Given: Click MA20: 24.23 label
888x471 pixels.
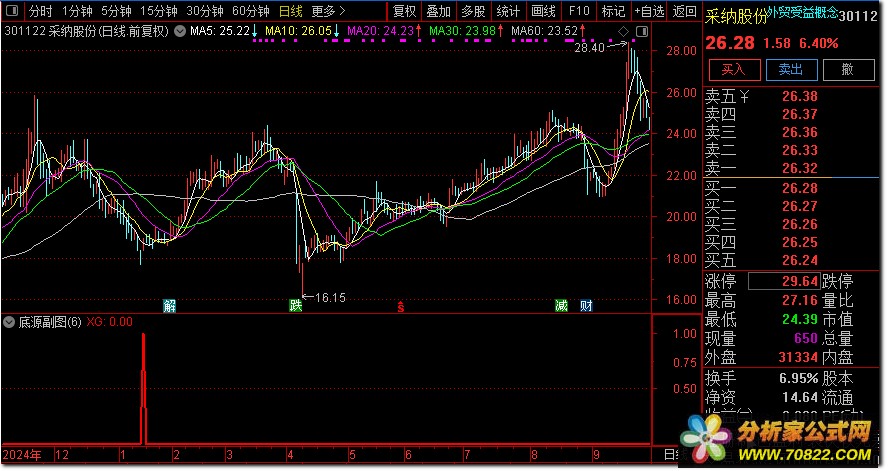Looking at the screenshot, I should [381, 31].
